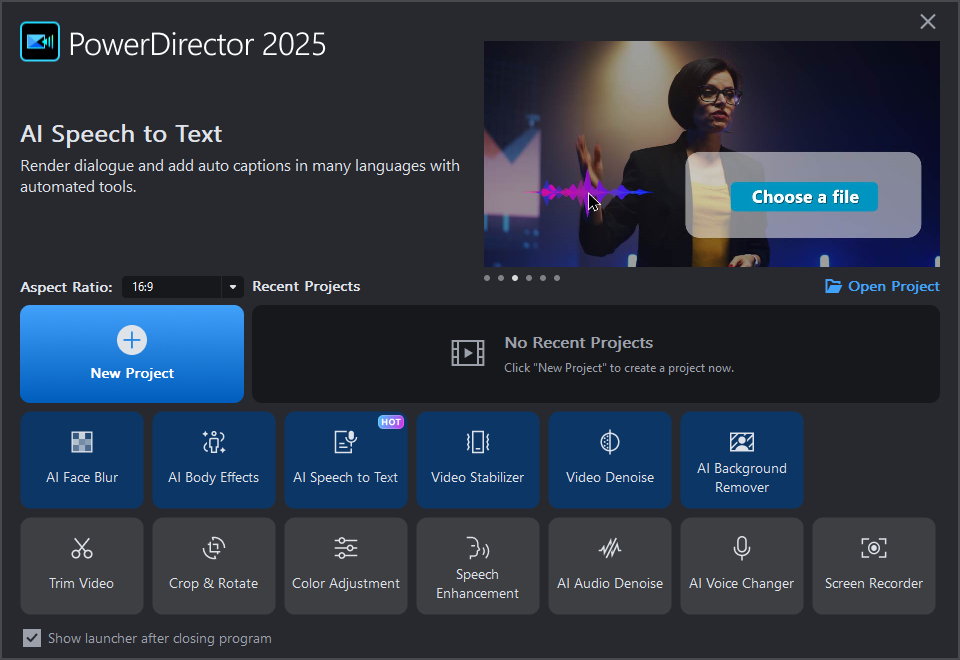Screen dimensions: 960x660
Task: Open Color Adjustment
Action: click(x=346, y=566)
